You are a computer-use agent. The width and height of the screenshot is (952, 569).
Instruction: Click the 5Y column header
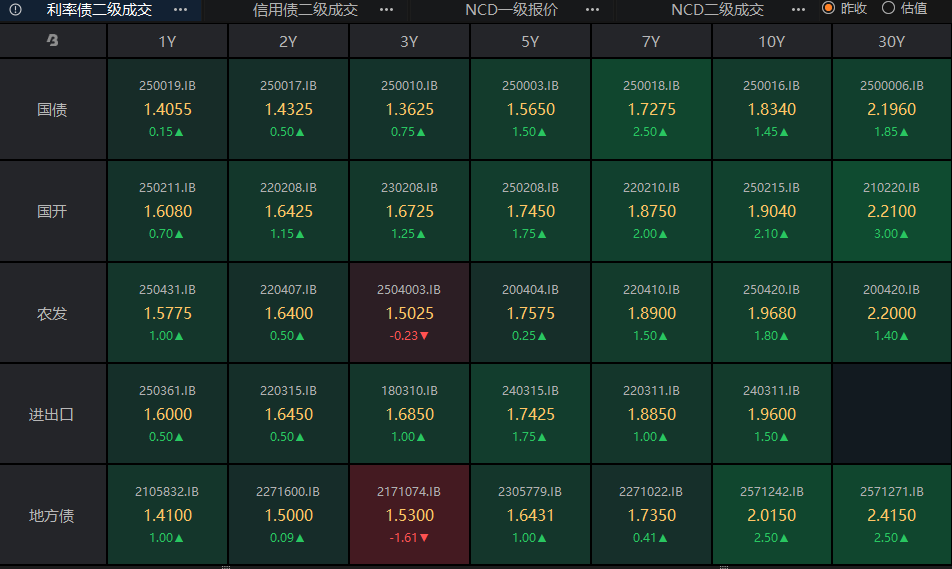[x=530, y=41]
